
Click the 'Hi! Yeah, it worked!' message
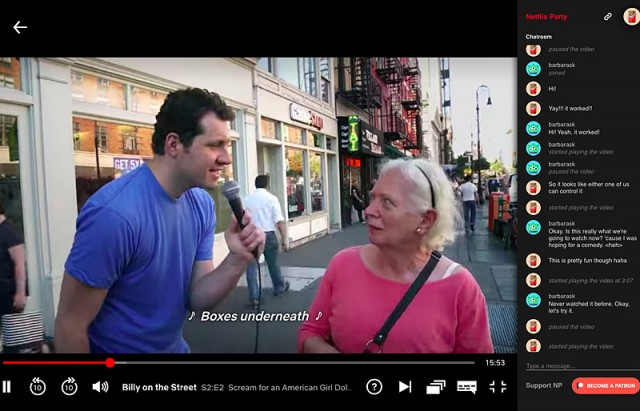tap(574, 132)
